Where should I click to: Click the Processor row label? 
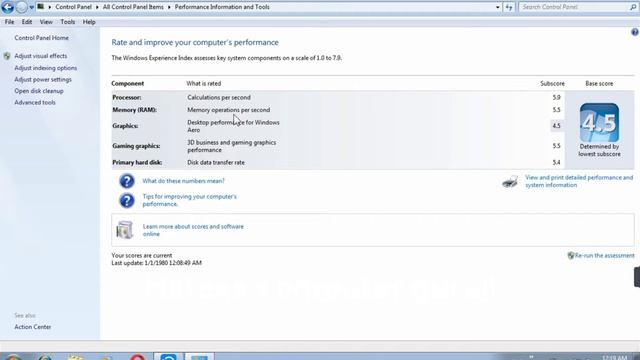click(x=127, y=98)
